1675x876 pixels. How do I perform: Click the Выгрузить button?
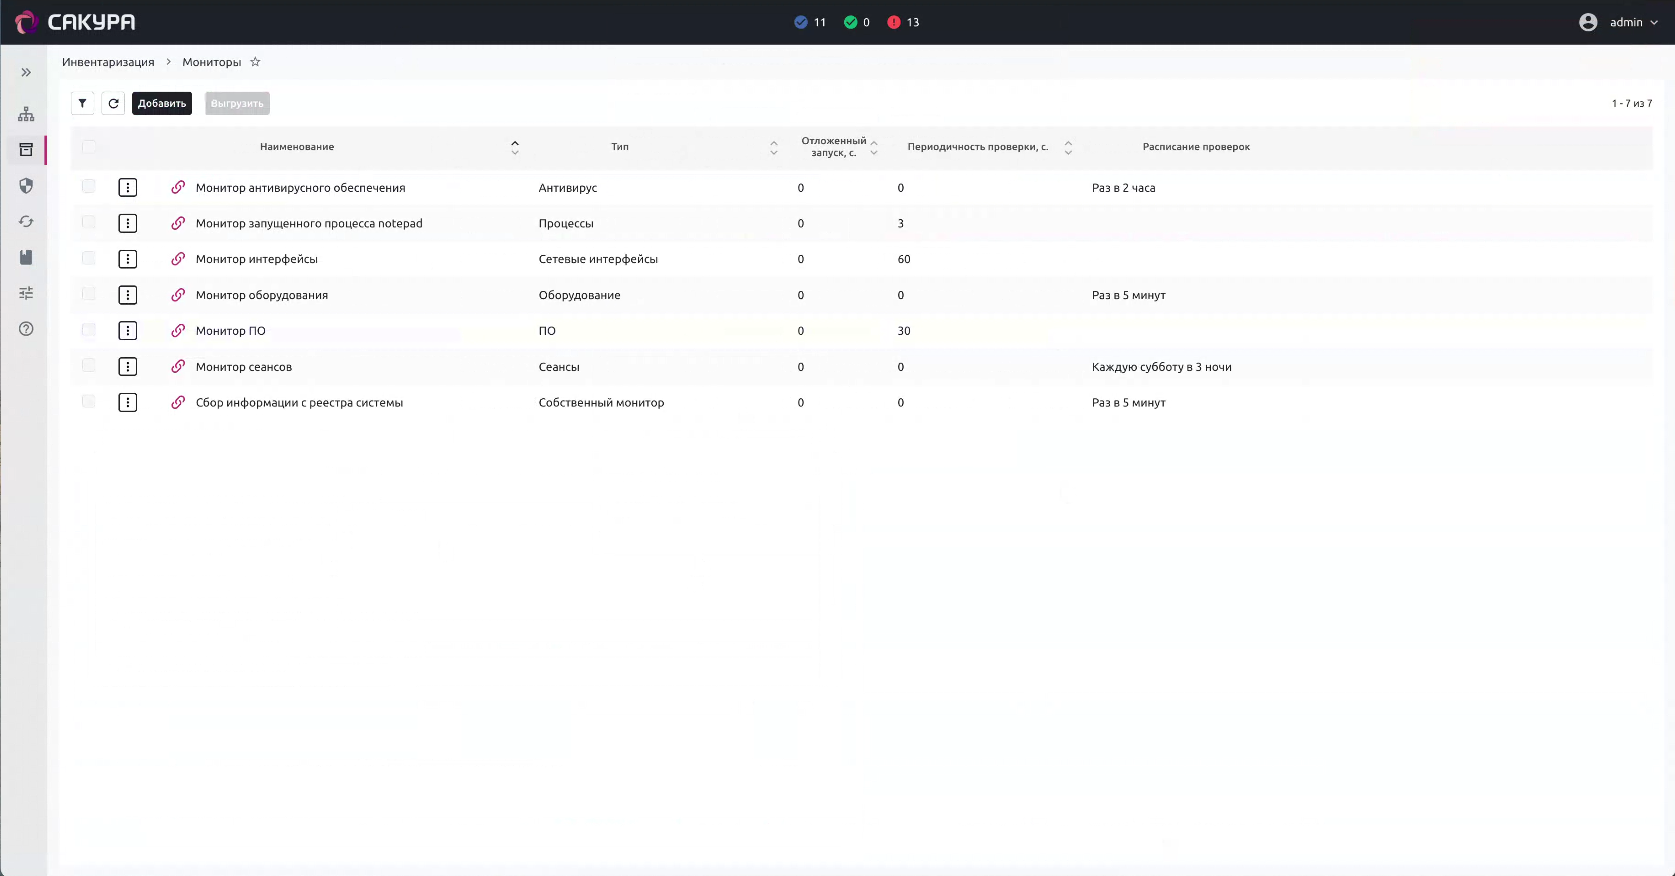click(x=237, y=103)
